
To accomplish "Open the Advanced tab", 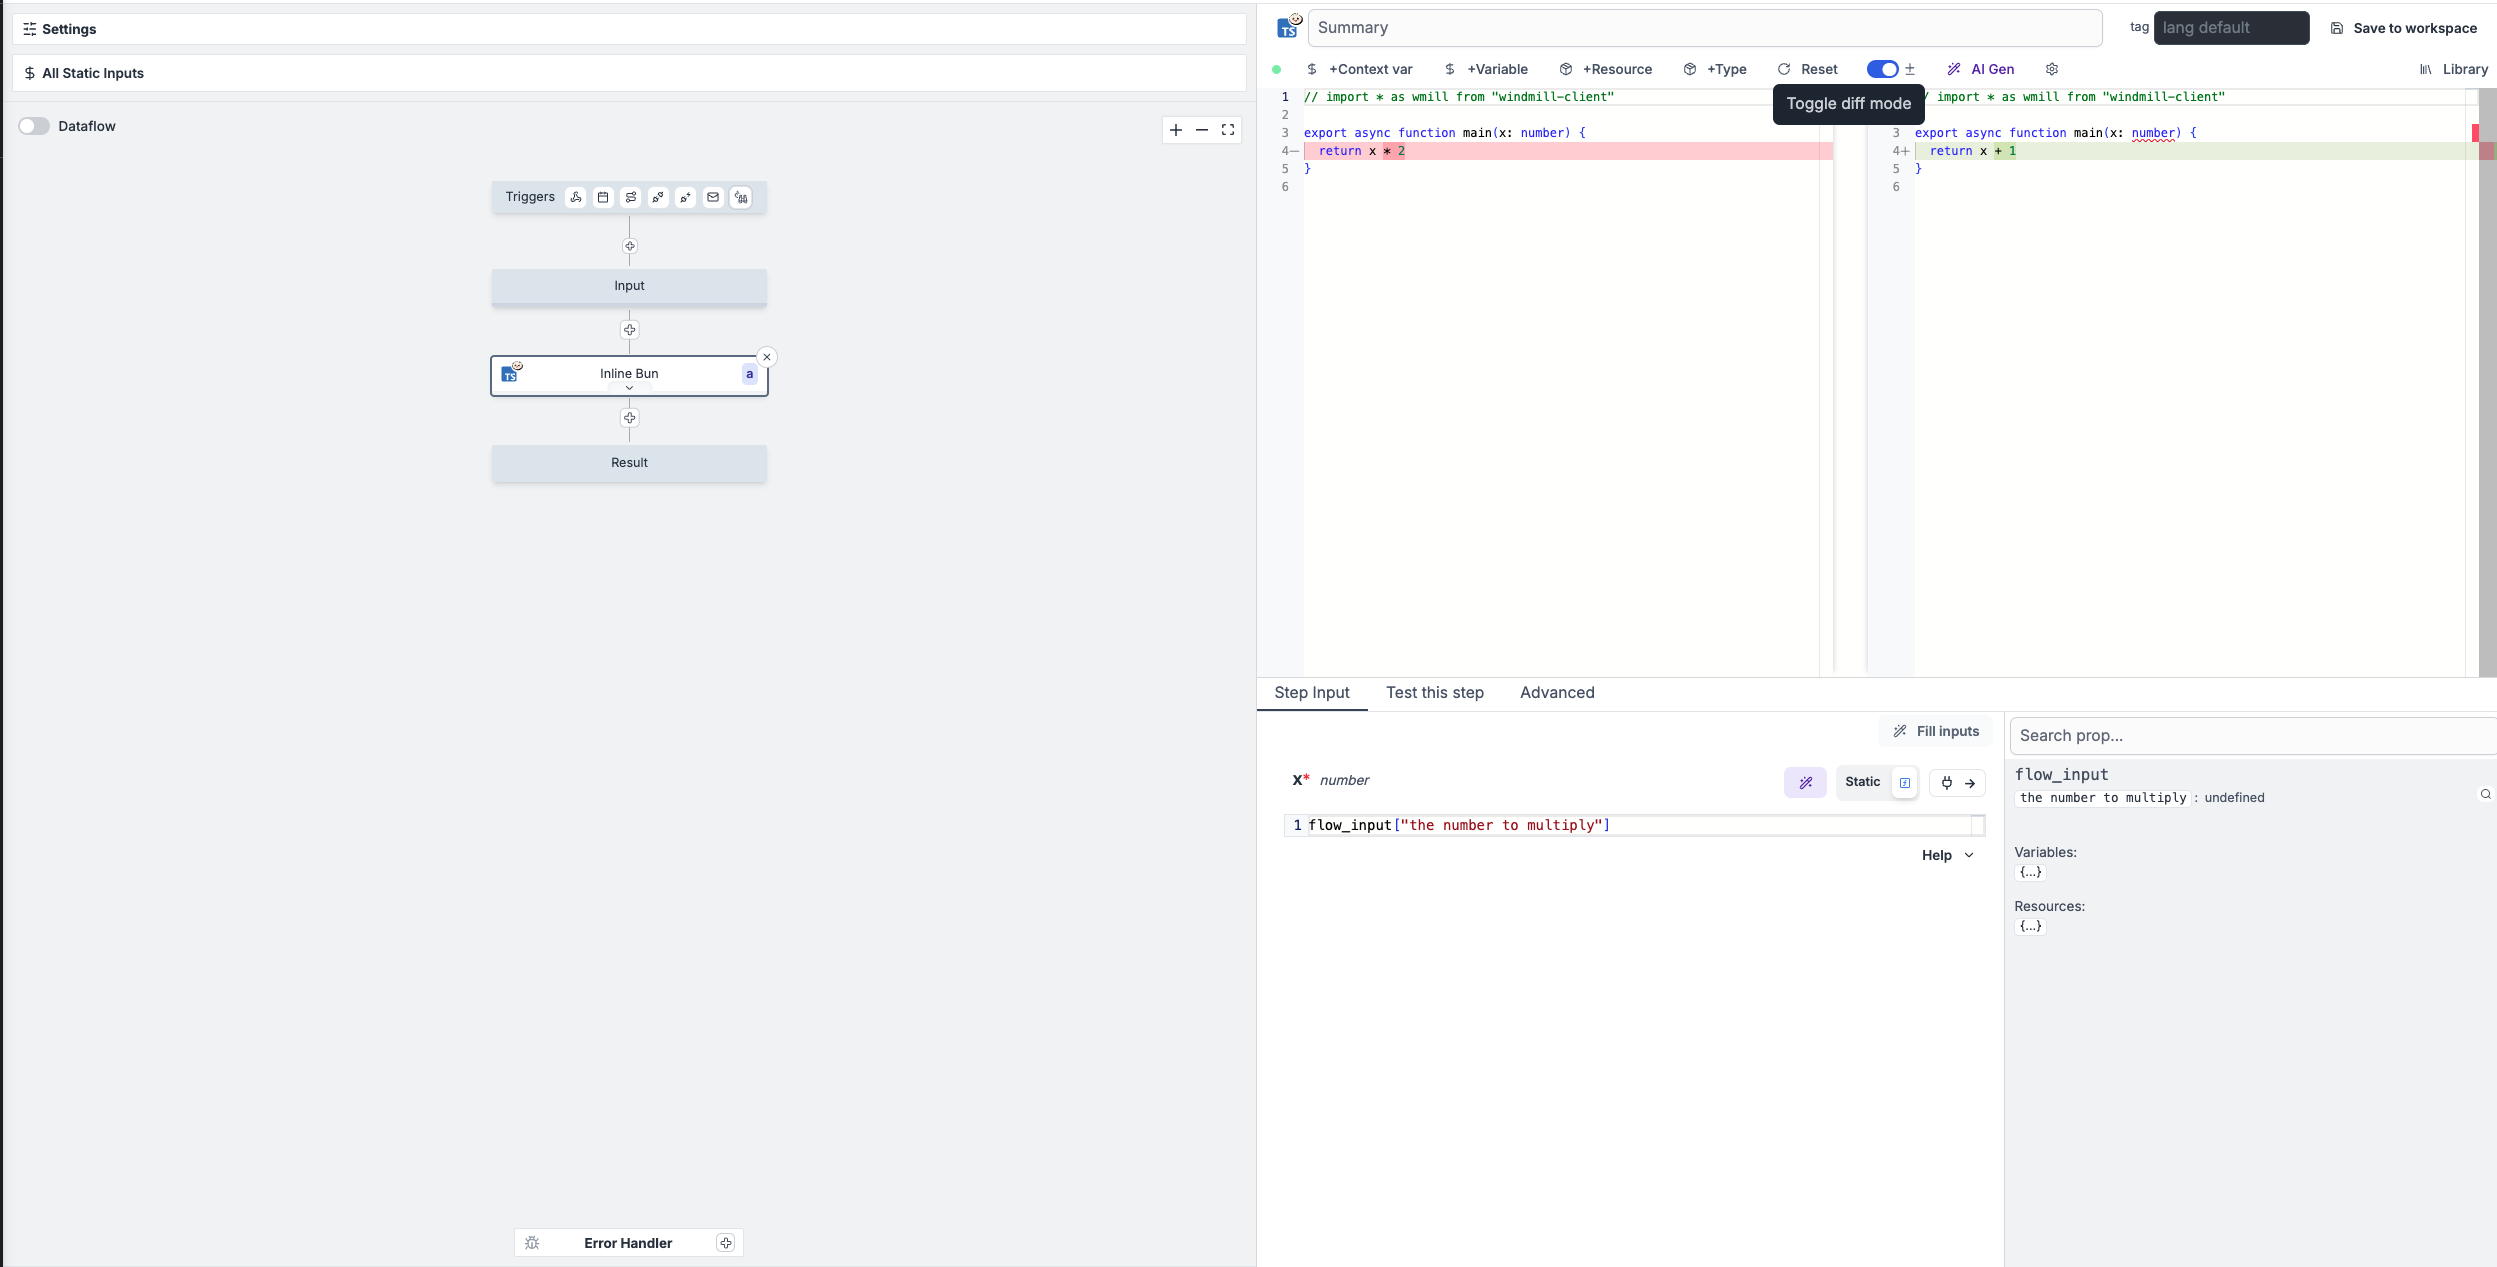I will tap(1556, 693).
